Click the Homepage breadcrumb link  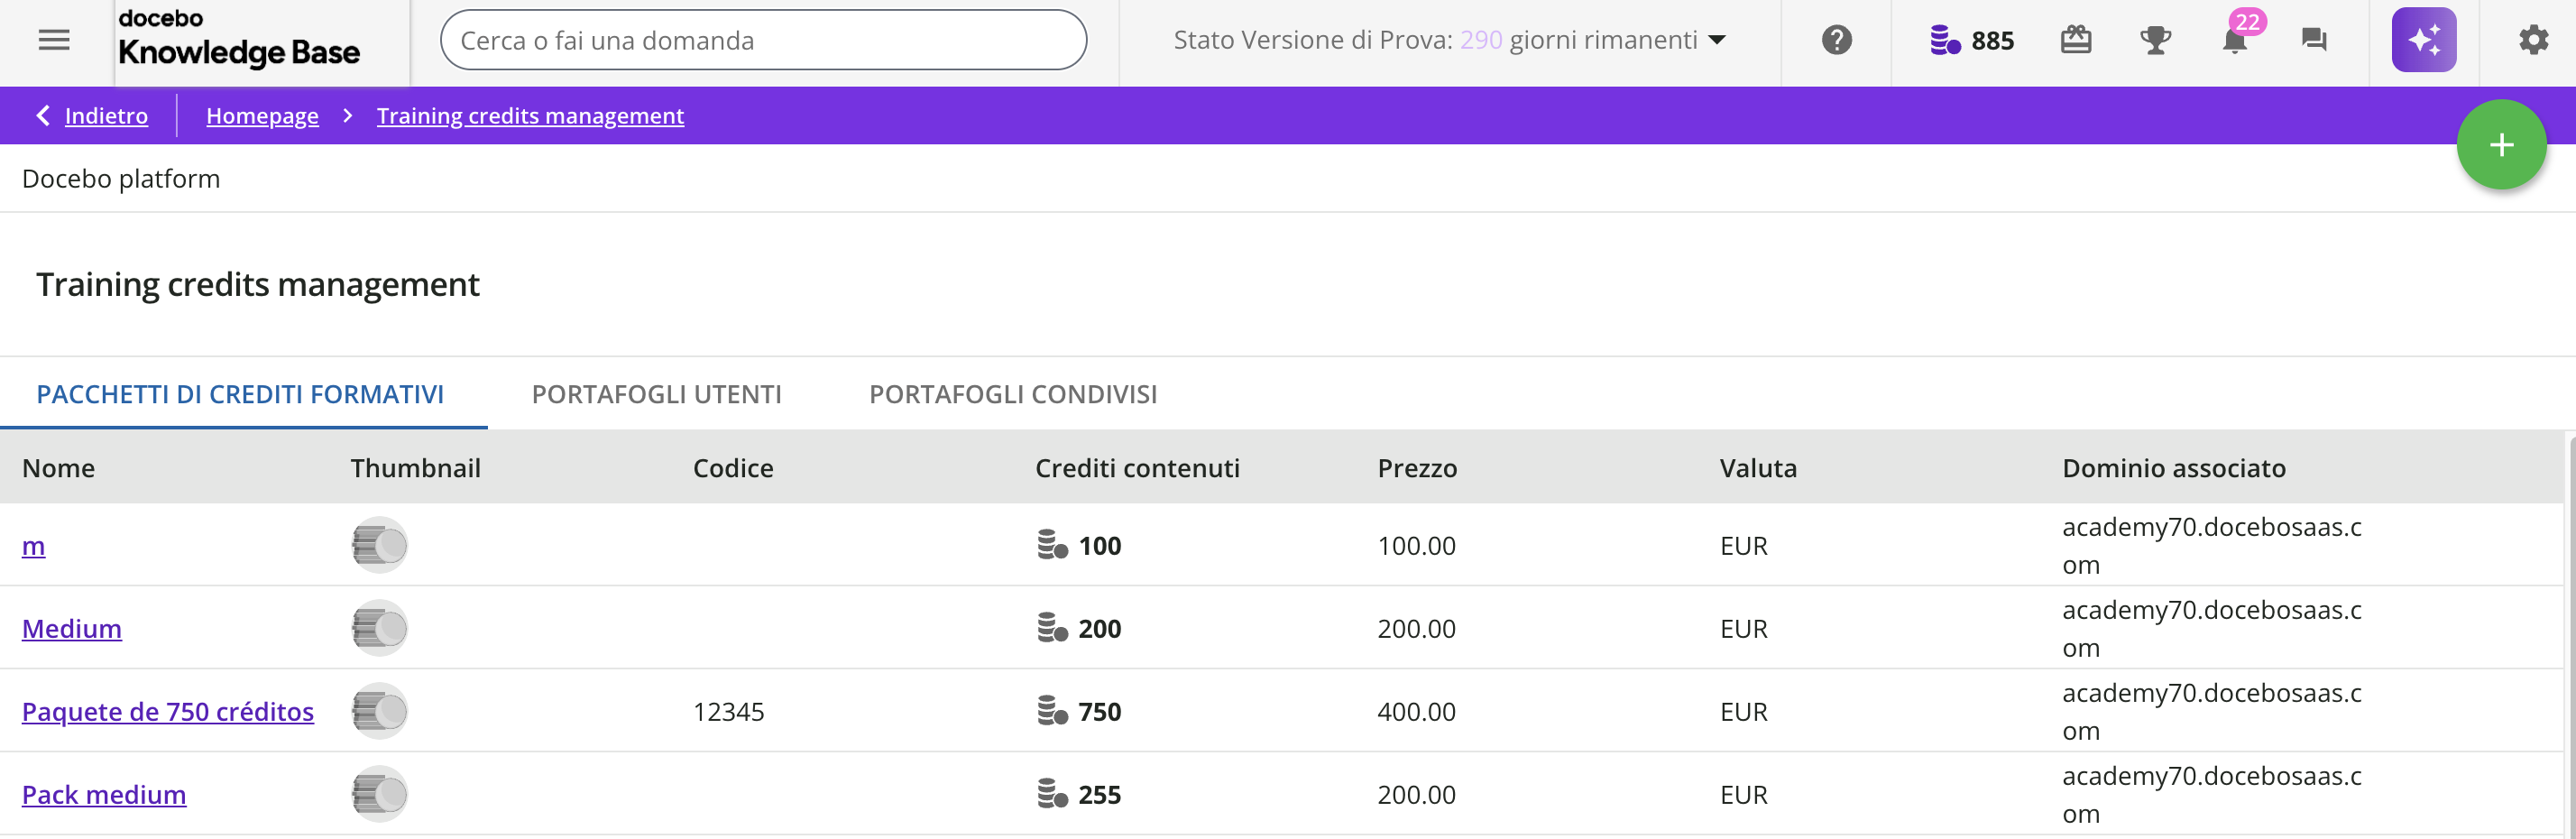point(262,116)
